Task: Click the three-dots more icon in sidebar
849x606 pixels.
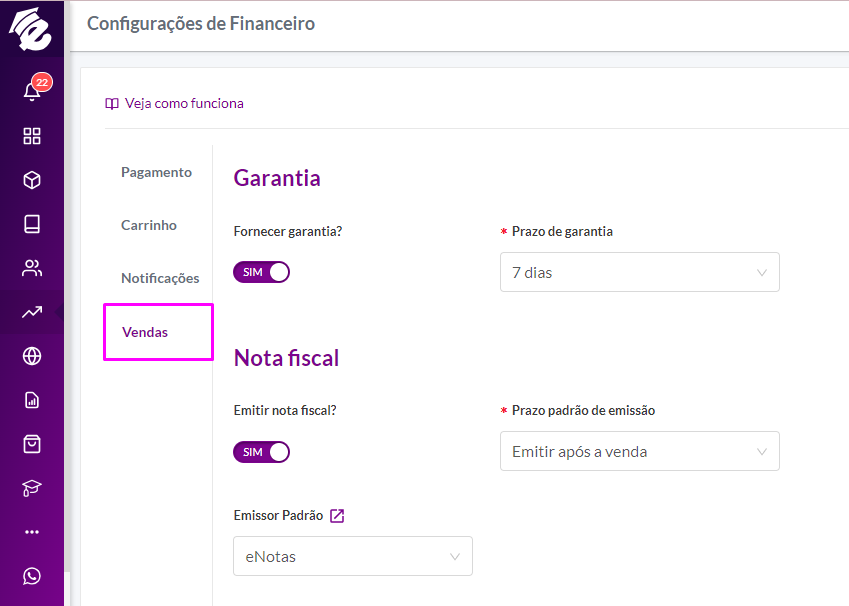Action: (x=32, y=532)
